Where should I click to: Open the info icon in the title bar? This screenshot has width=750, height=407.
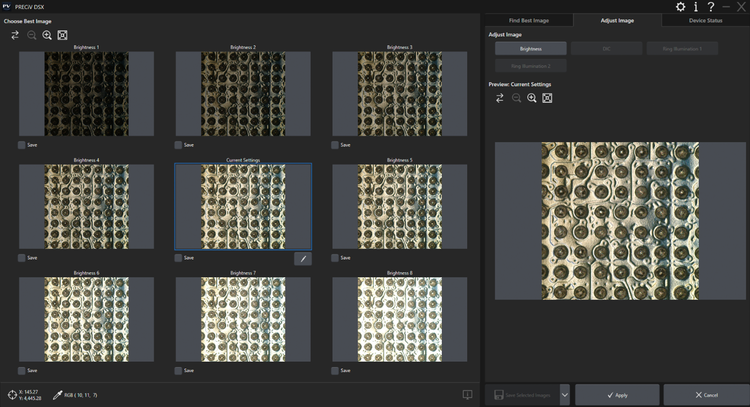coord(695,7)
